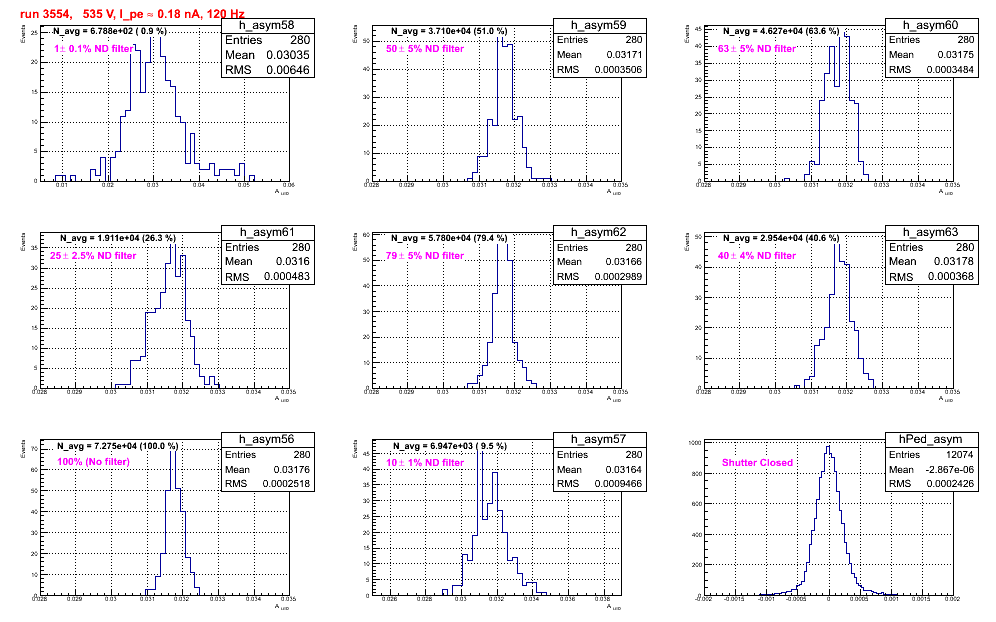The height and width of the screenshot is (622, 996).
Task: Click RMS 0.0002518 in h_asym56 stats
Action: coord(267,483)
